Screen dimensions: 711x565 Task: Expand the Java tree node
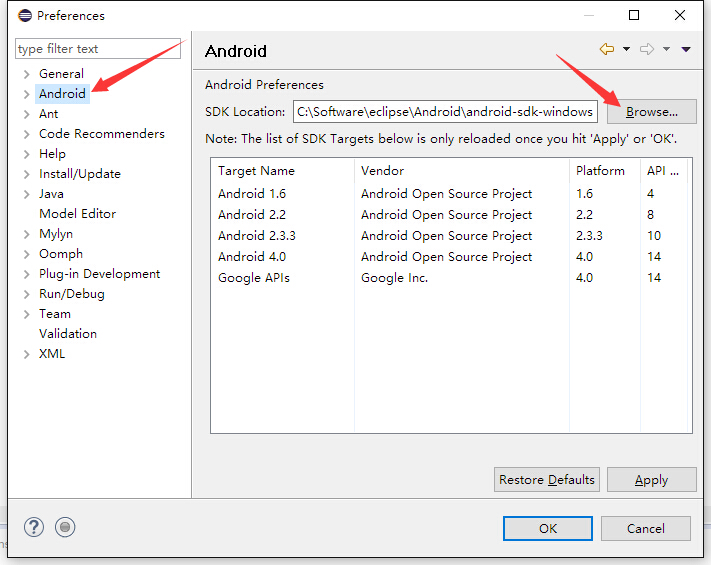pyautogui.click(x=26, y=194)
